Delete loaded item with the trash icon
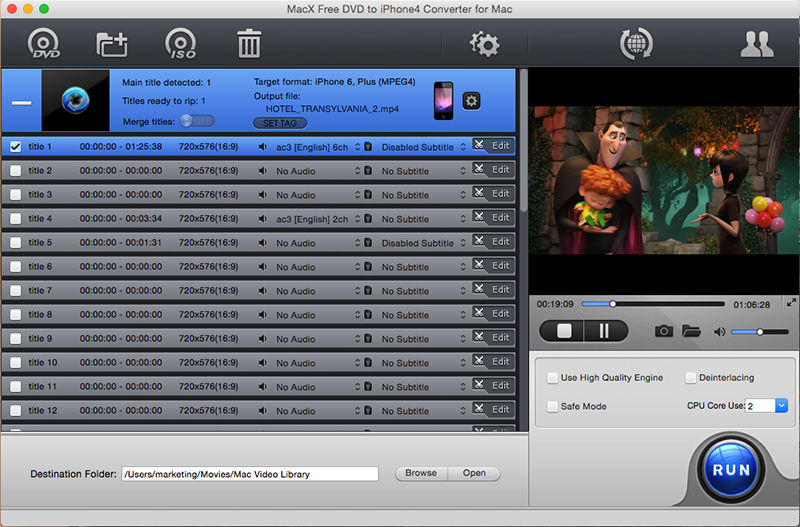The image size is (800, 527). (x=249, y=43)
